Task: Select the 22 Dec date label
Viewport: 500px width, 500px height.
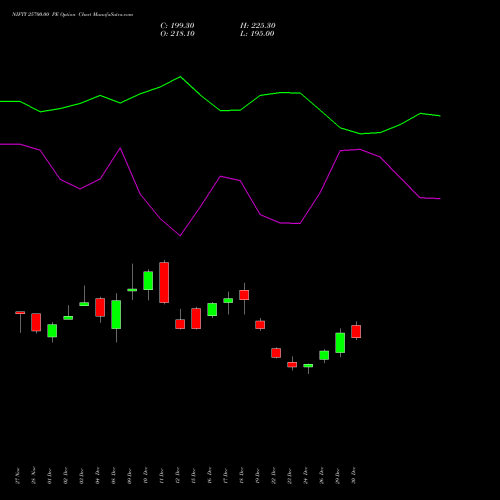Action: click(x=274, y=476)
